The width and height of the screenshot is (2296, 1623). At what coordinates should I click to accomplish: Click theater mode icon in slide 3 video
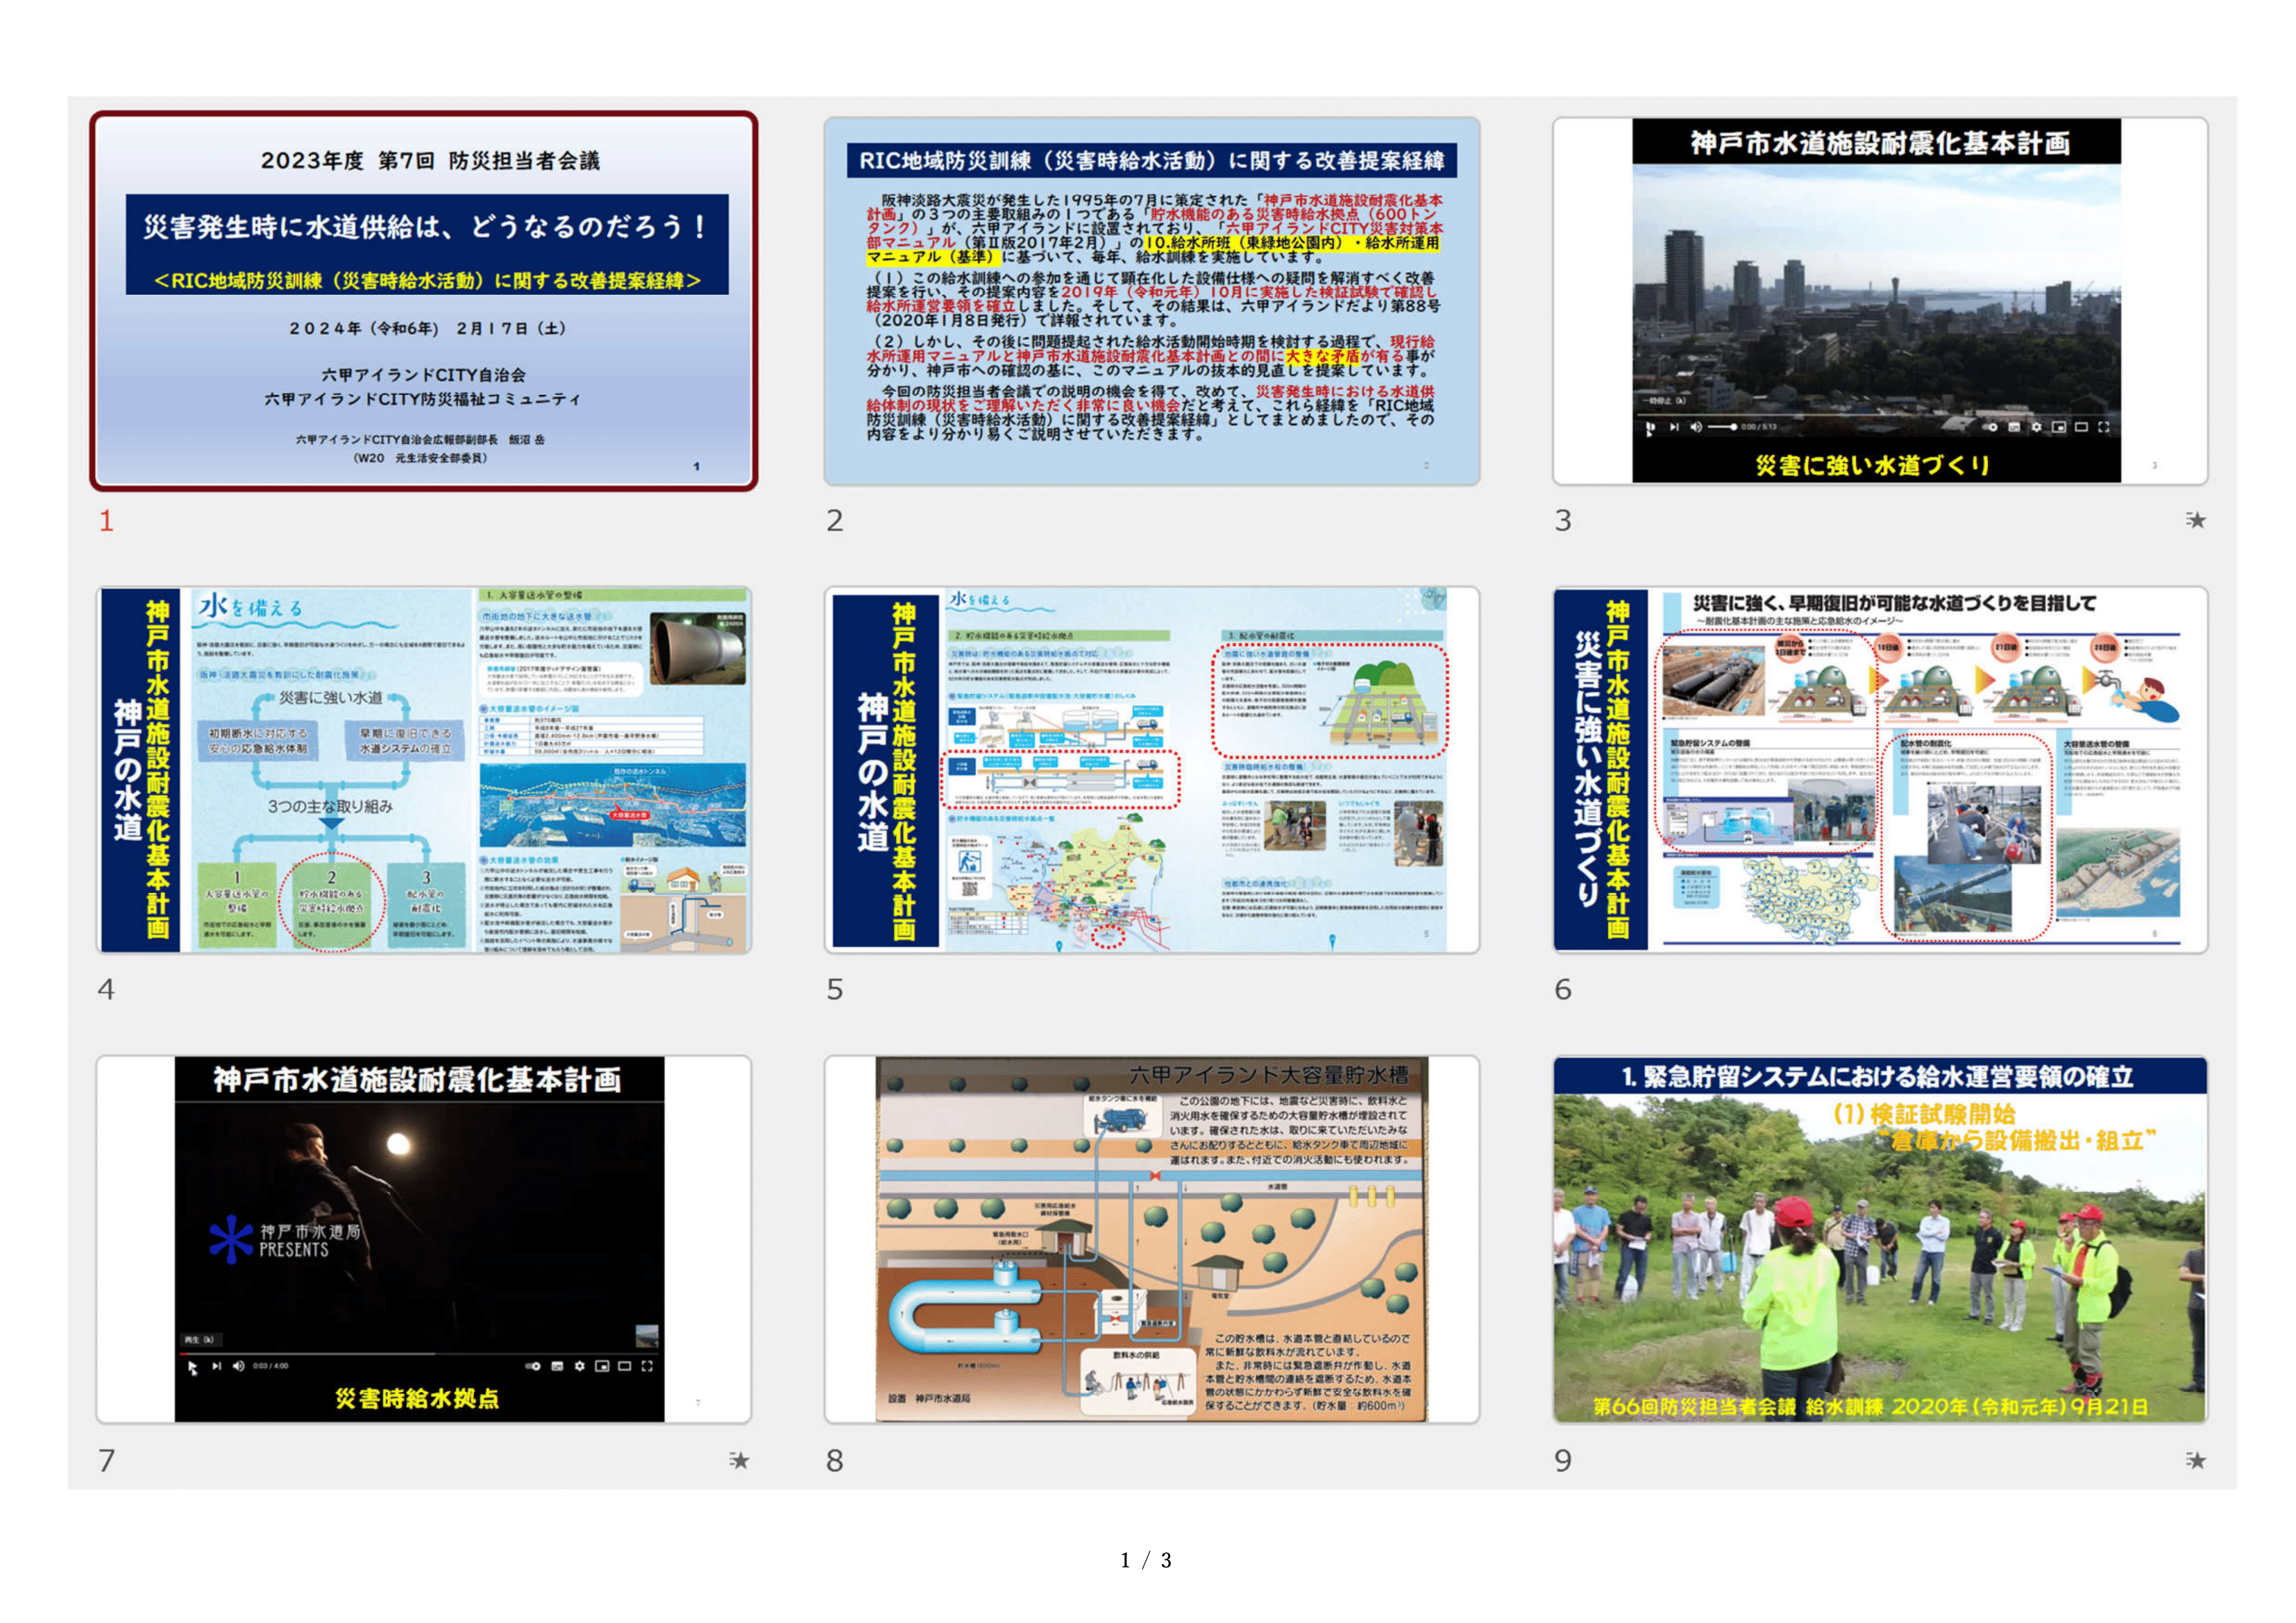click(2081, 428)
